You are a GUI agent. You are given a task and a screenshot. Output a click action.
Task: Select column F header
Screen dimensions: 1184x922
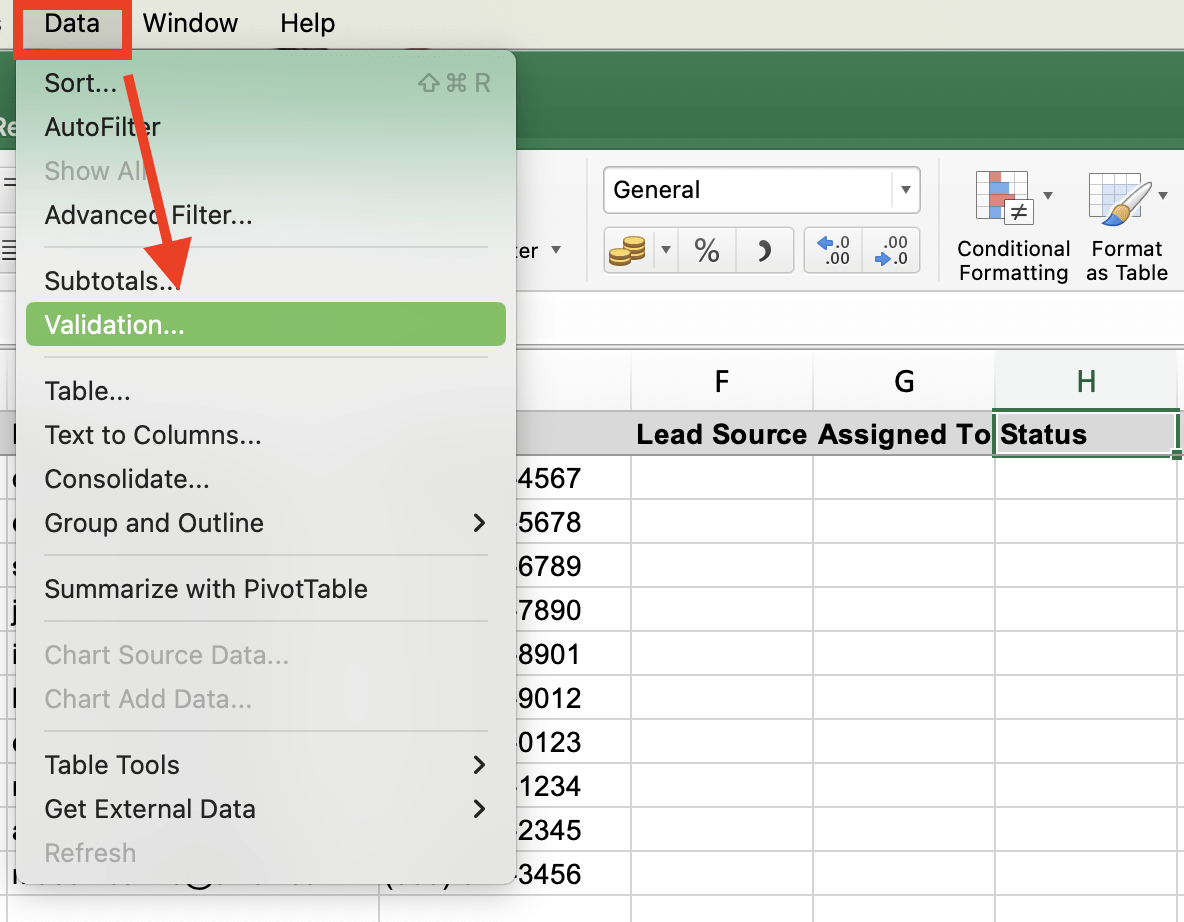pyautogui.click(x=722, y=381)
